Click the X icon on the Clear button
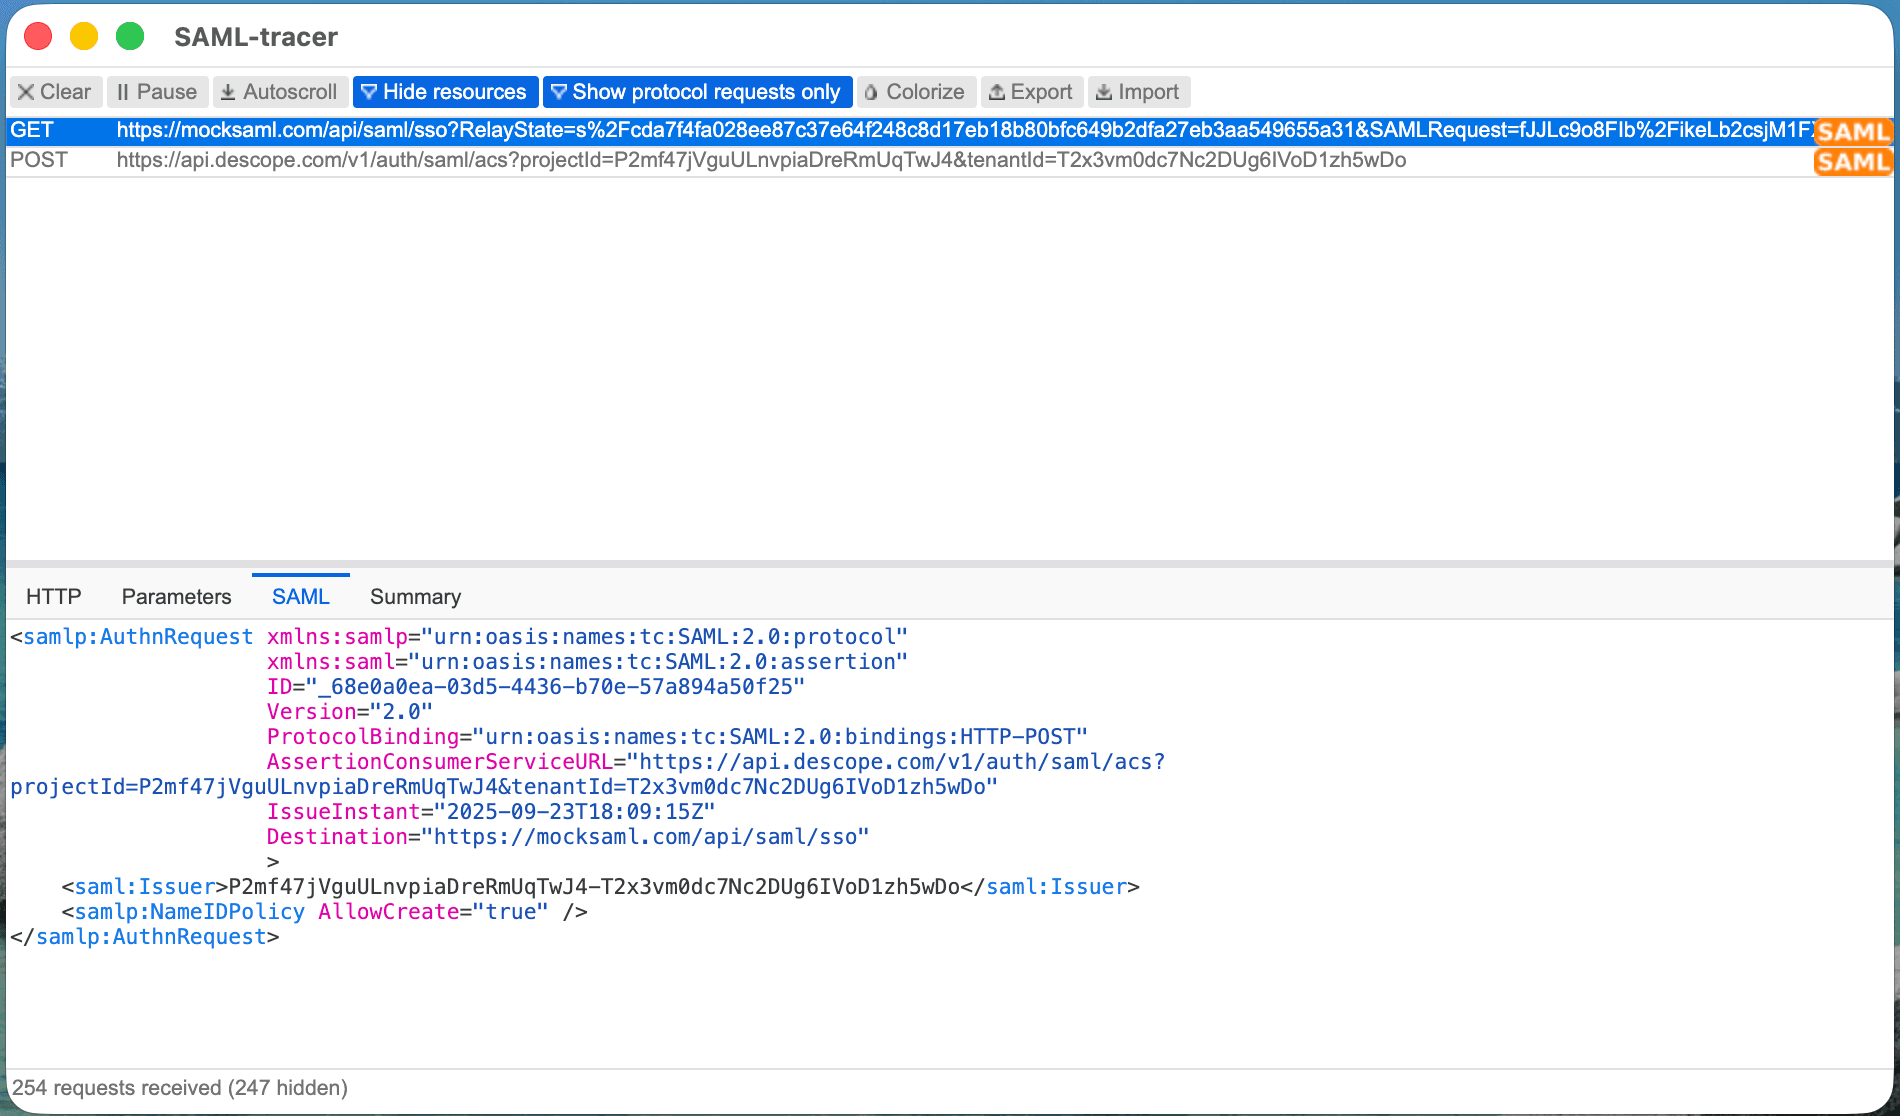Screen dimensions: 1900x1116 26,91
